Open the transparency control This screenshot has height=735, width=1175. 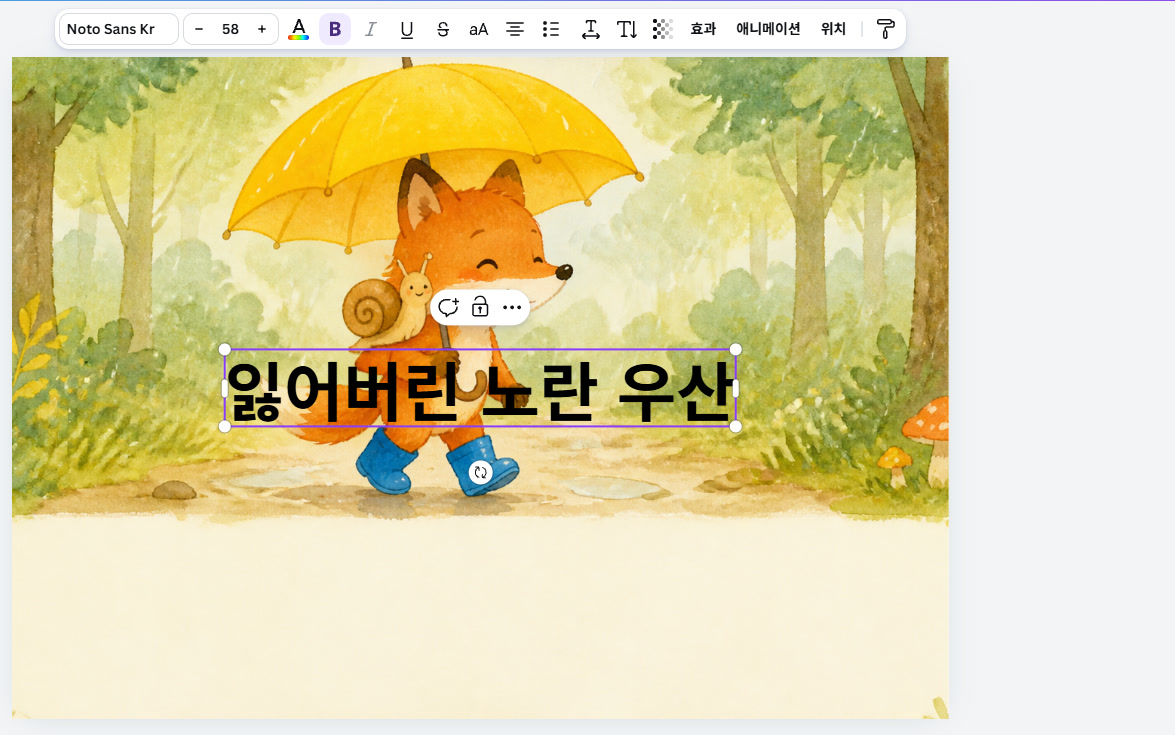662,29
